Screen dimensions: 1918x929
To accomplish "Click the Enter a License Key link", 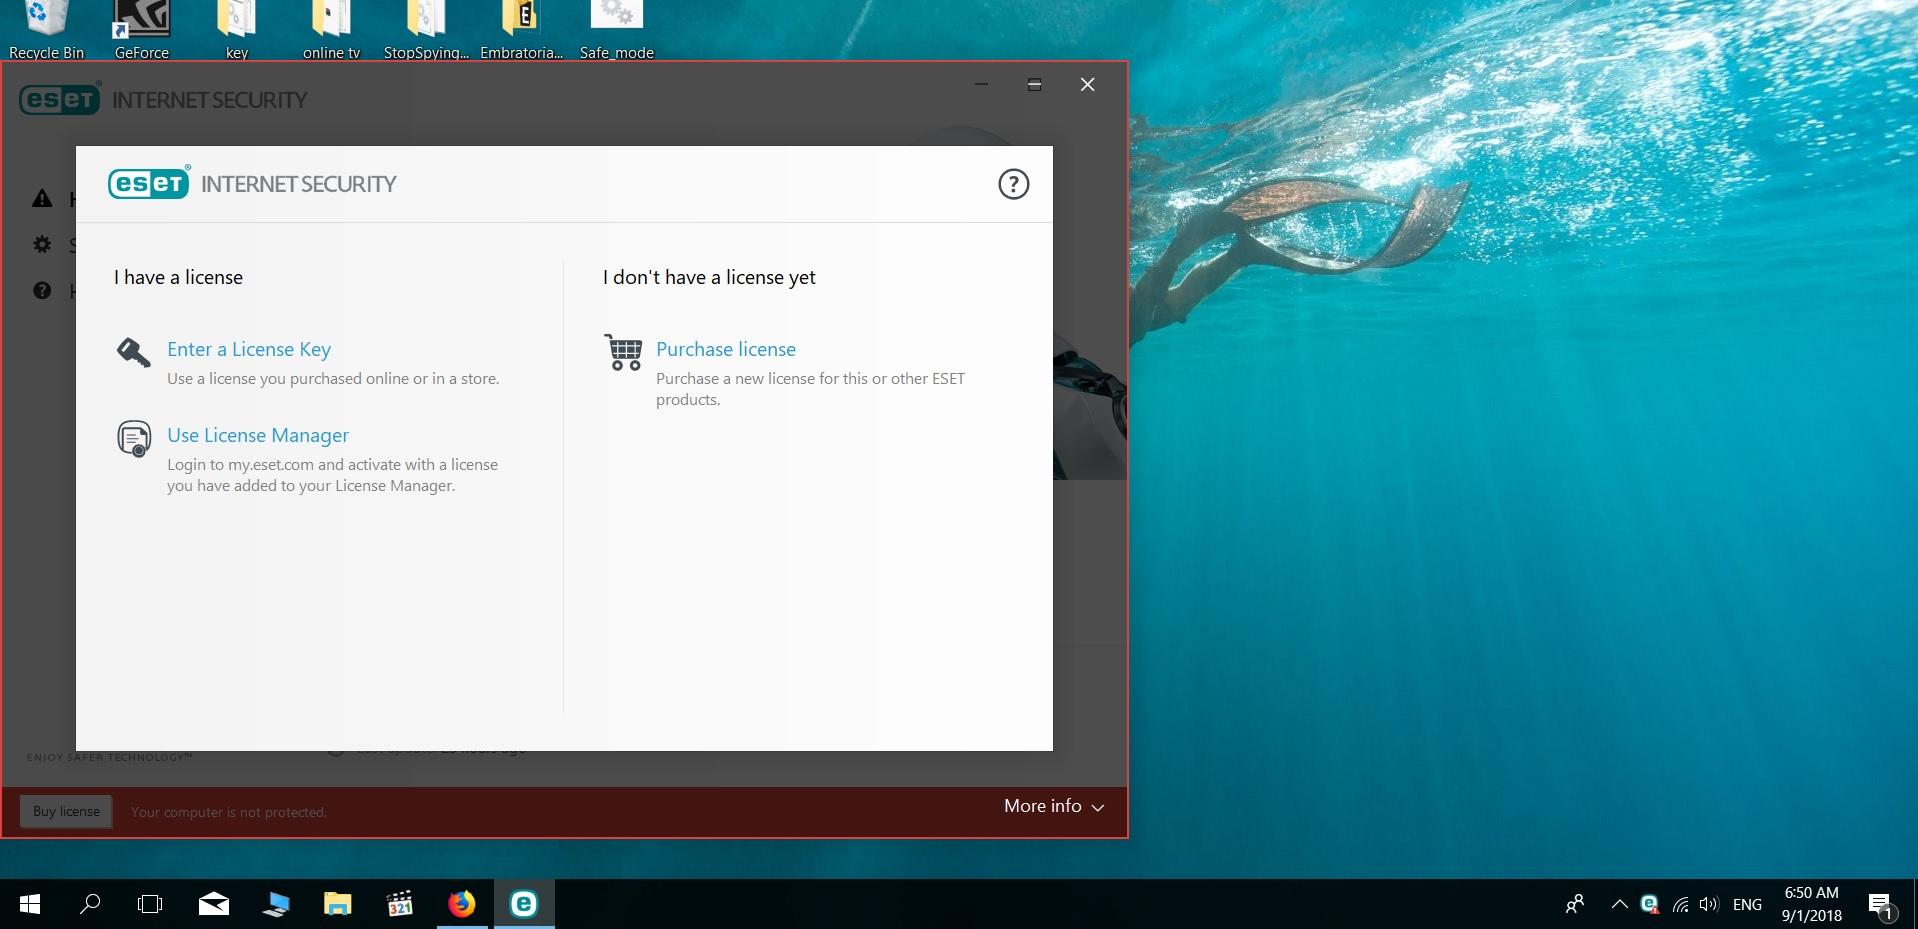I will tap(249, 349).
